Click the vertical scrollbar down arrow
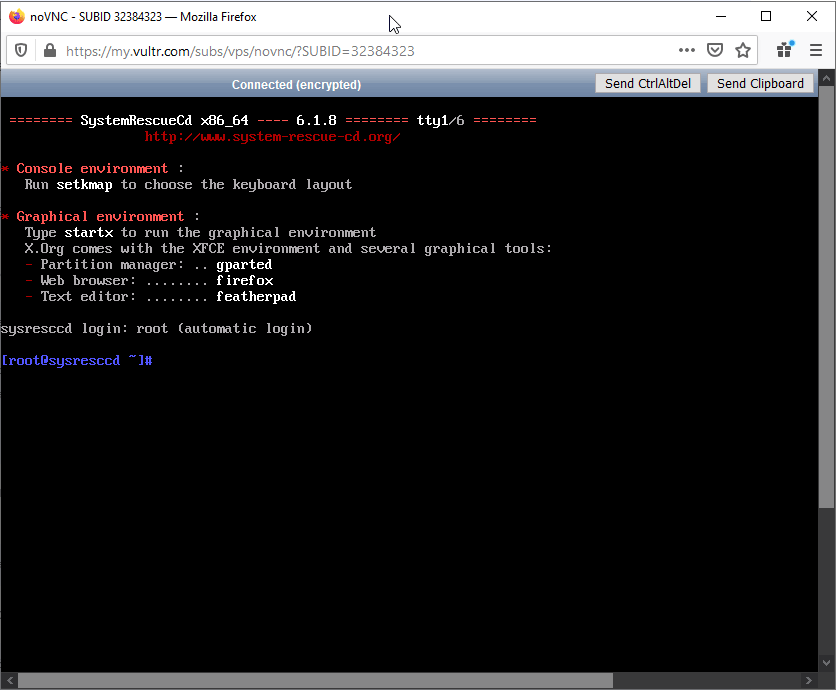Viewport: 836px width, 690px height. [x=826, y=663]
